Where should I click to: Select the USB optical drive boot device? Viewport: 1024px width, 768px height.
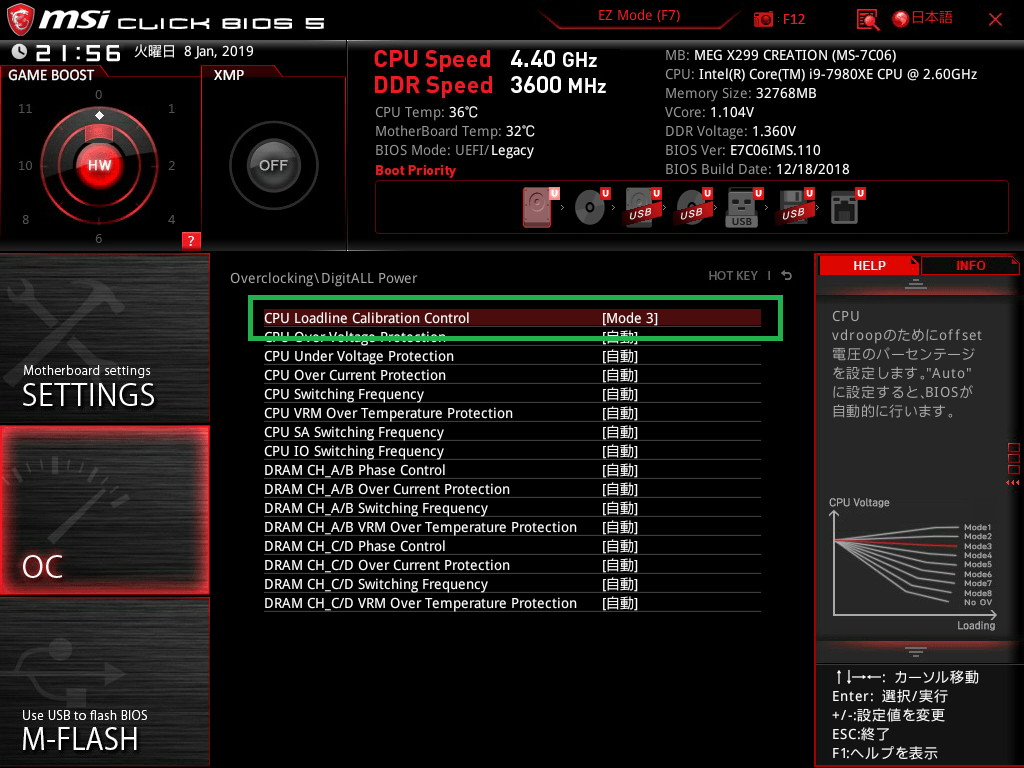point(694,207)
